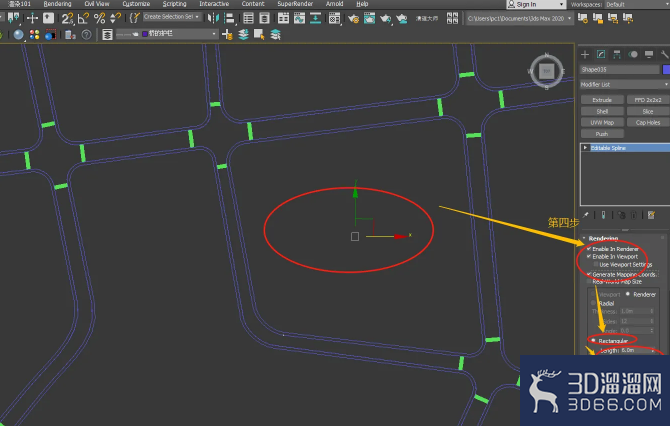Toggle the 2.5D Snaps icon

(x=67, y=18)
